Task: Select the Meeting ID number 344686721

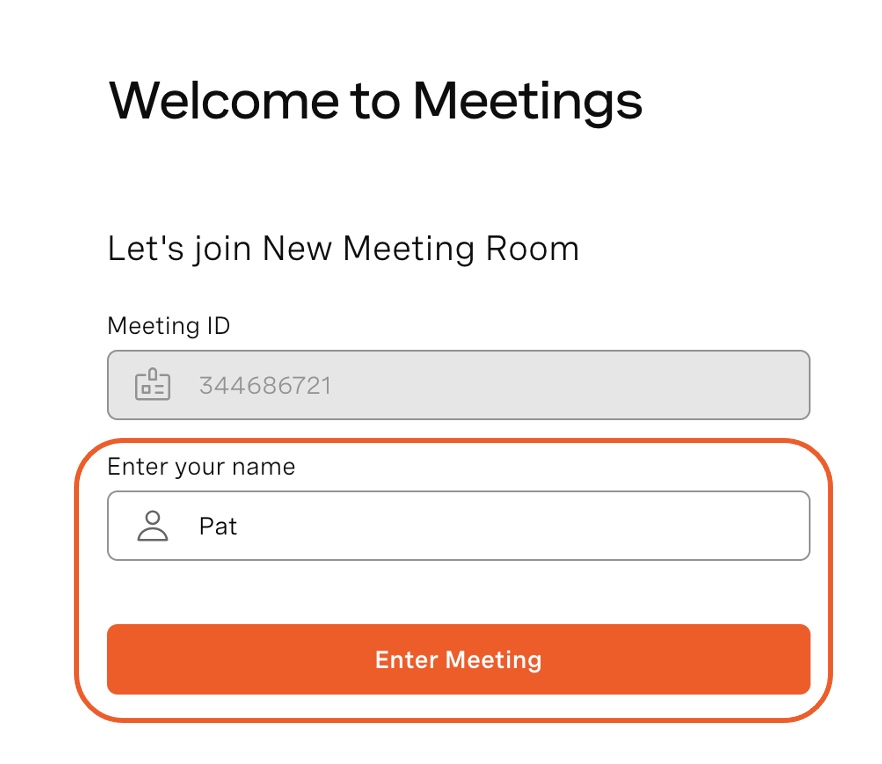Action: point(266,386)
